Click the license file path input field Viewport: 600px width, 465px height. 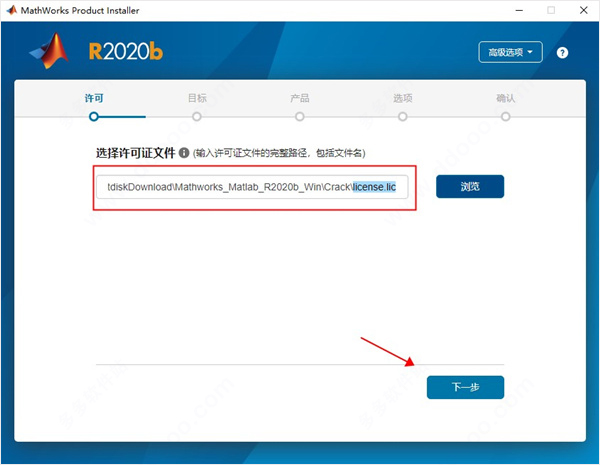click(x=252, y=187)
